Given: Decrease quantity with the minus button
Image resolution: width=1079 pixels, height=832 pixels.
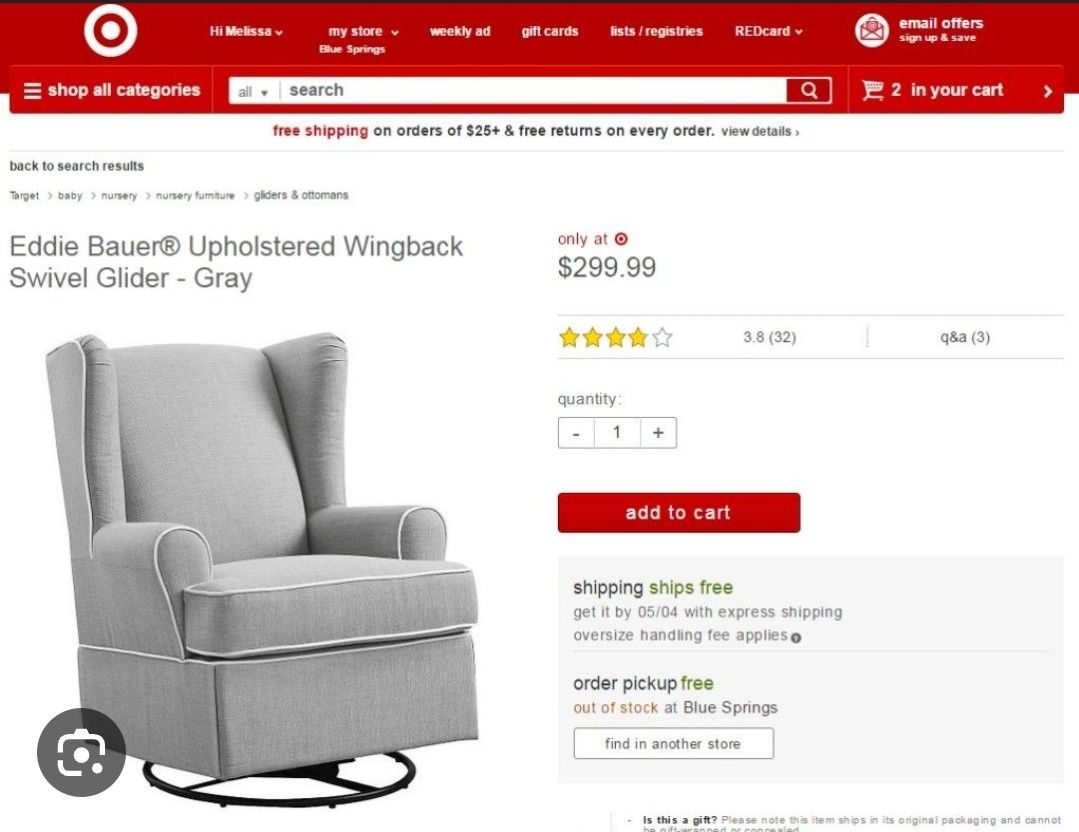Looking at the screenshot, I should pyautogui.click(x=576, y=433).
